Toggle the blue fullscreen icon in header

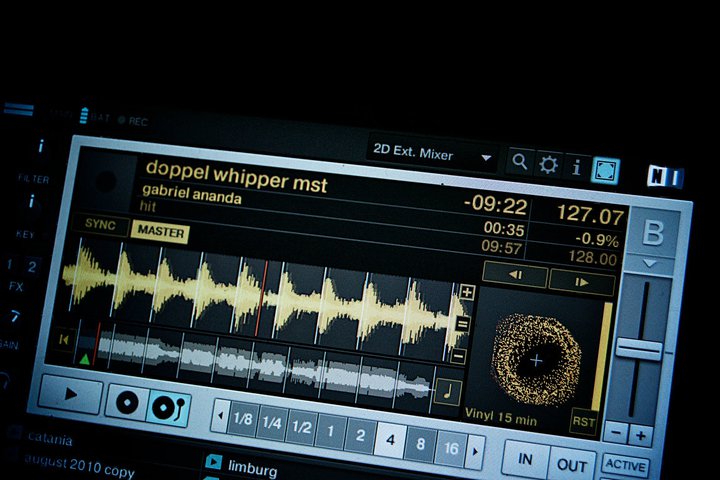point(605,171)
